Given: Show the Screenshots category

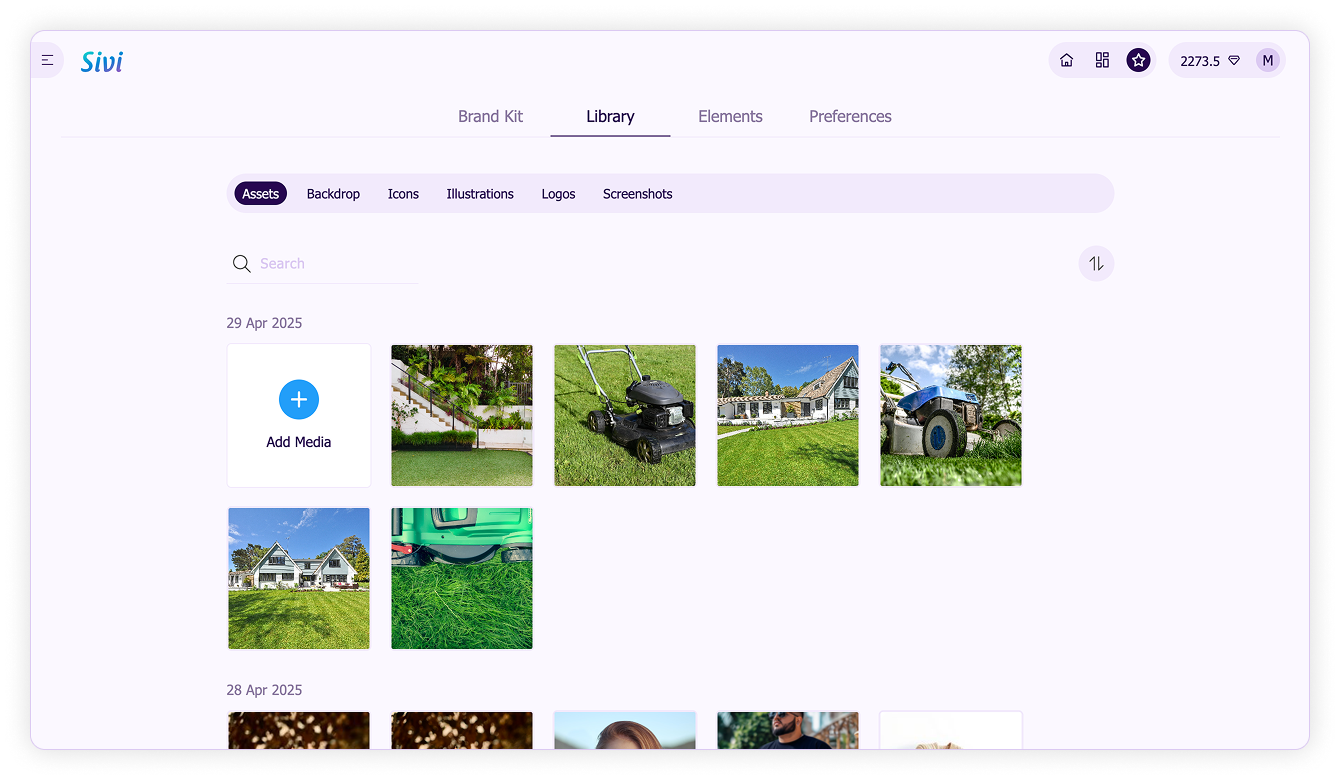Looking at the screenshot, I should click(x=637, y=194).
